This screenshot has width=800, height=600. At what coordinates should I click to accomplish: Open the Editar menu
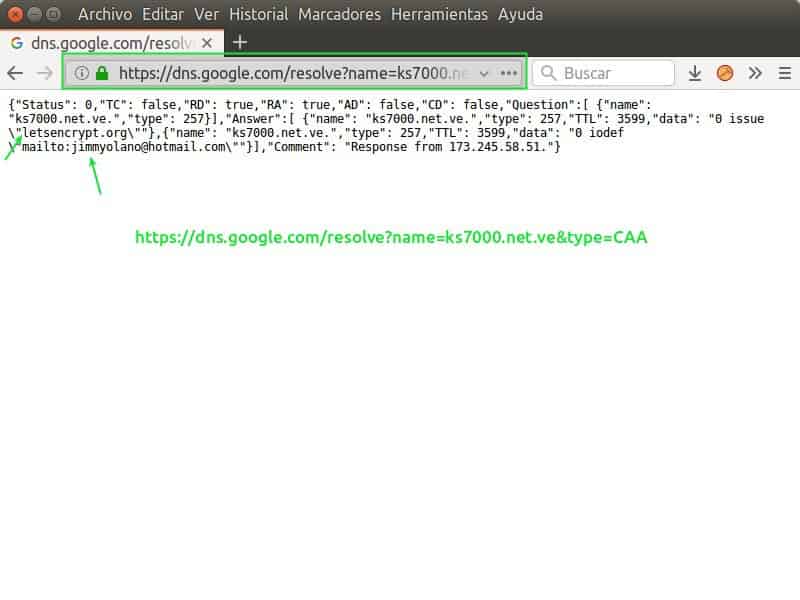pyautogui.click(x=163, y=14)
